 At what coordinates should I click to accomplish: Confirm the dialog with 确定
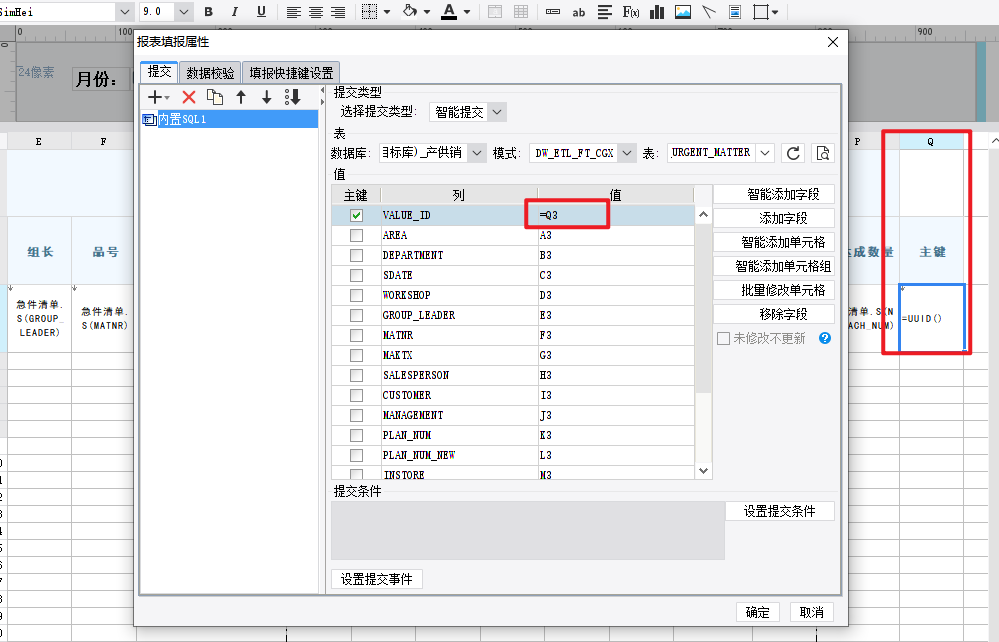click(758, 612)
